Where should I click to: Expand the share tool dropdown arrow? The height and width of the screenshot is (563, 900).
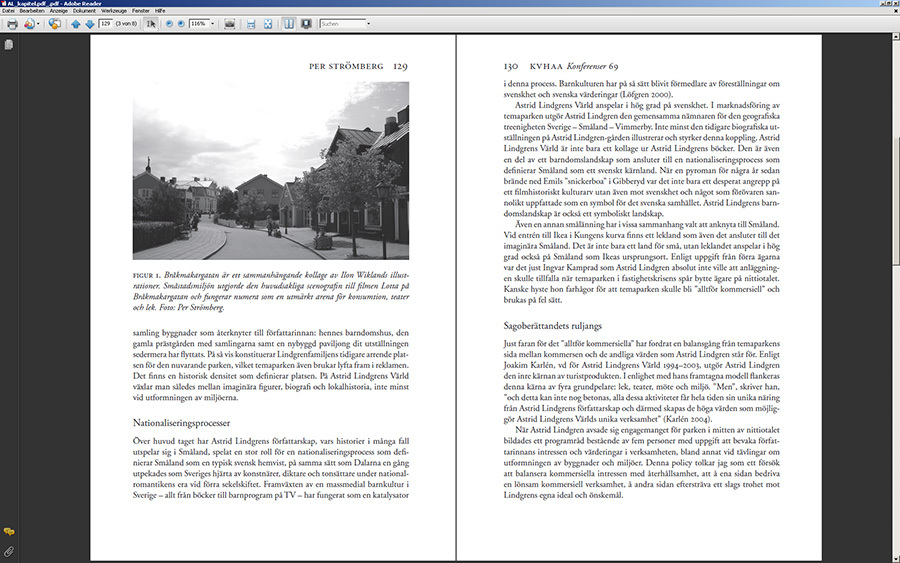click(38, 24)
